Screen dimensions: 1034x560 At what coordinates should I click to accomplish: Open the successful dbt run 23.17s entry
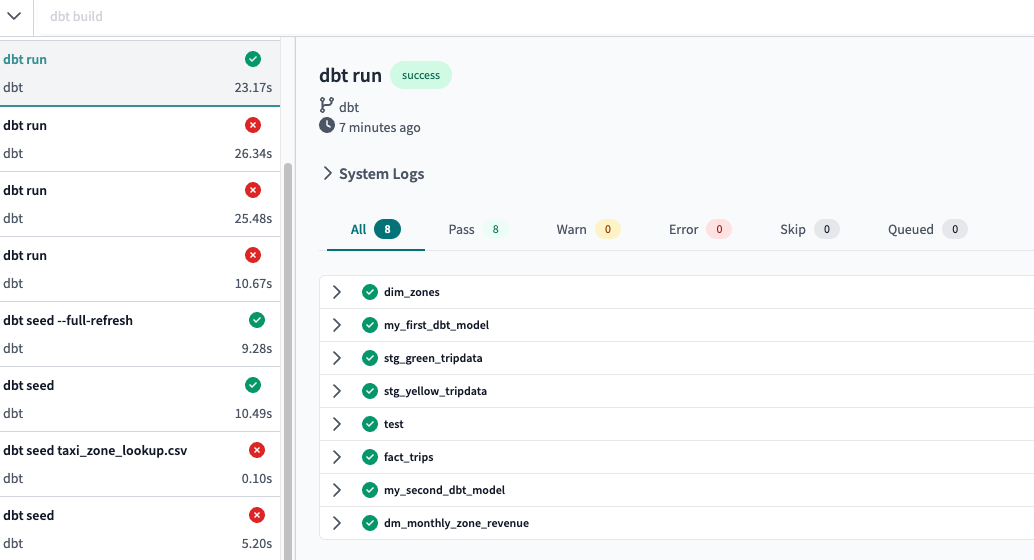(140, 73)
